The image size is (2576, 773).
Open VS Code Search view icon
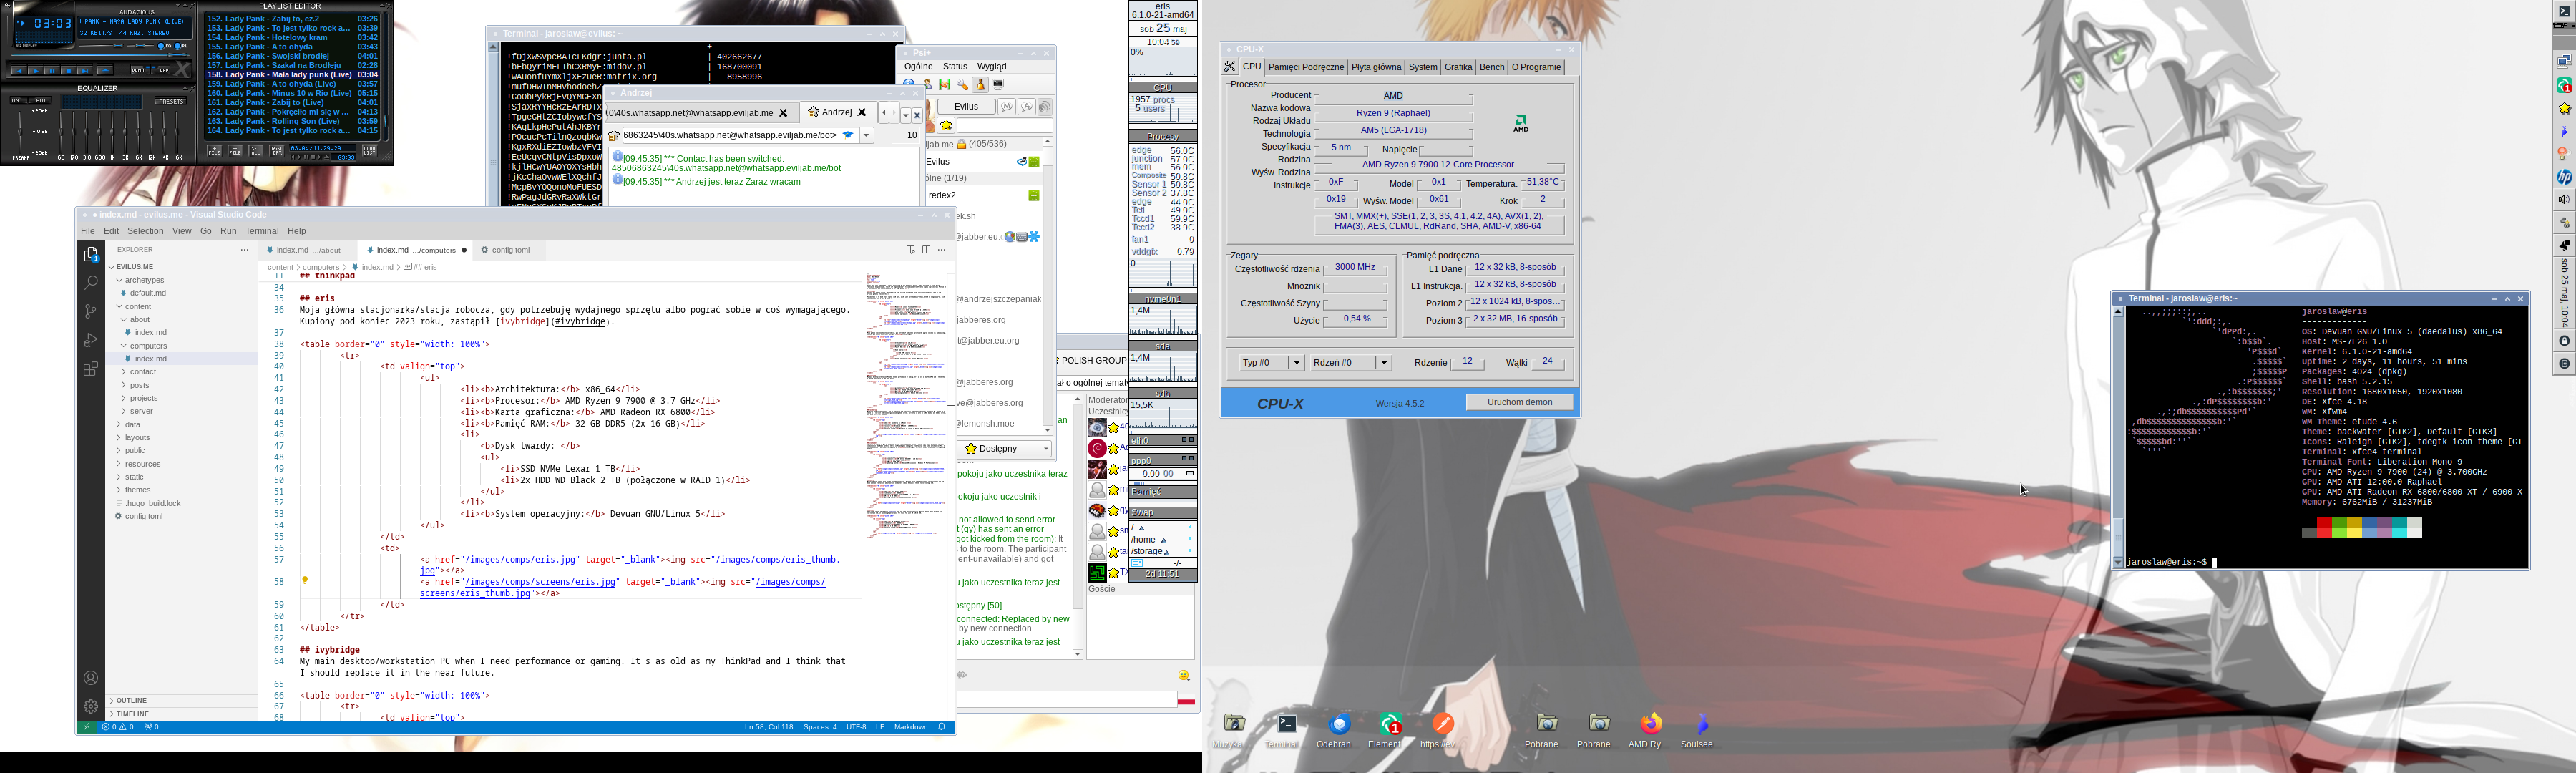[x=91, y=283]
